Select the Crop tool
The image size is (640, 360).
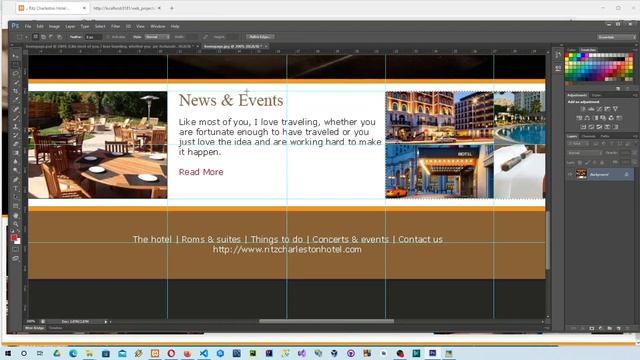pyautogui.click(x=16, y=91)
